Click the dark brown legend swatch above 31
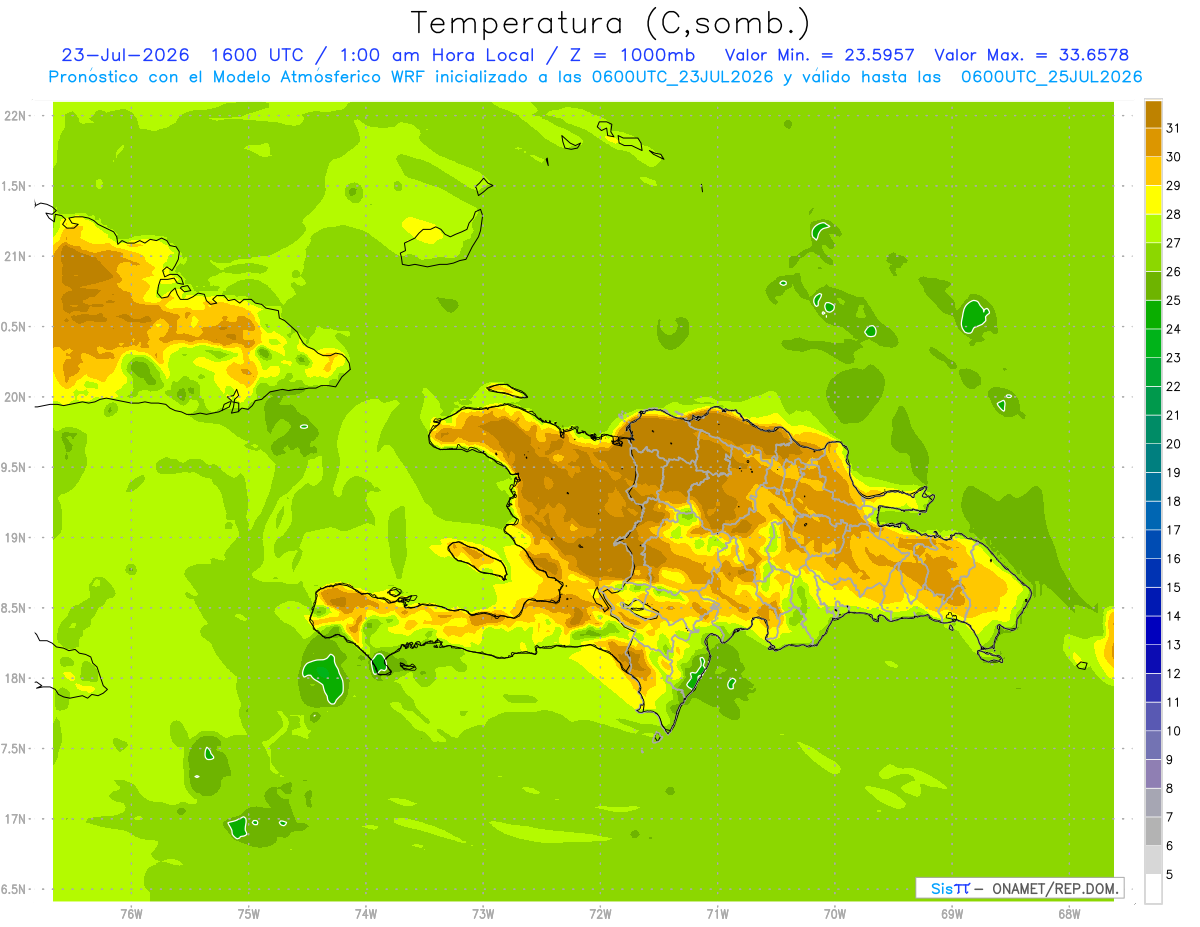This screenshot has height=927, width=1200. tap(1153, 113)
